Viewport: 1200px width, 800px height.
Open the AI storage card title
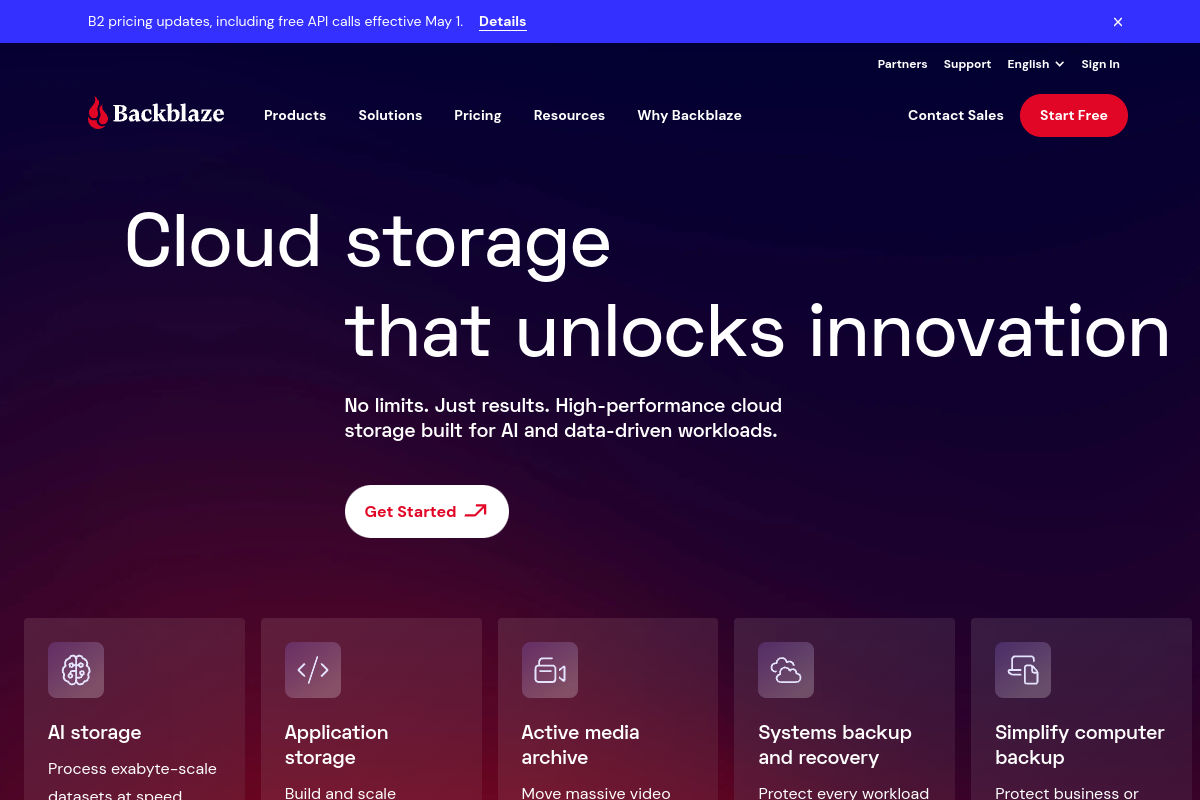(95, 732)
